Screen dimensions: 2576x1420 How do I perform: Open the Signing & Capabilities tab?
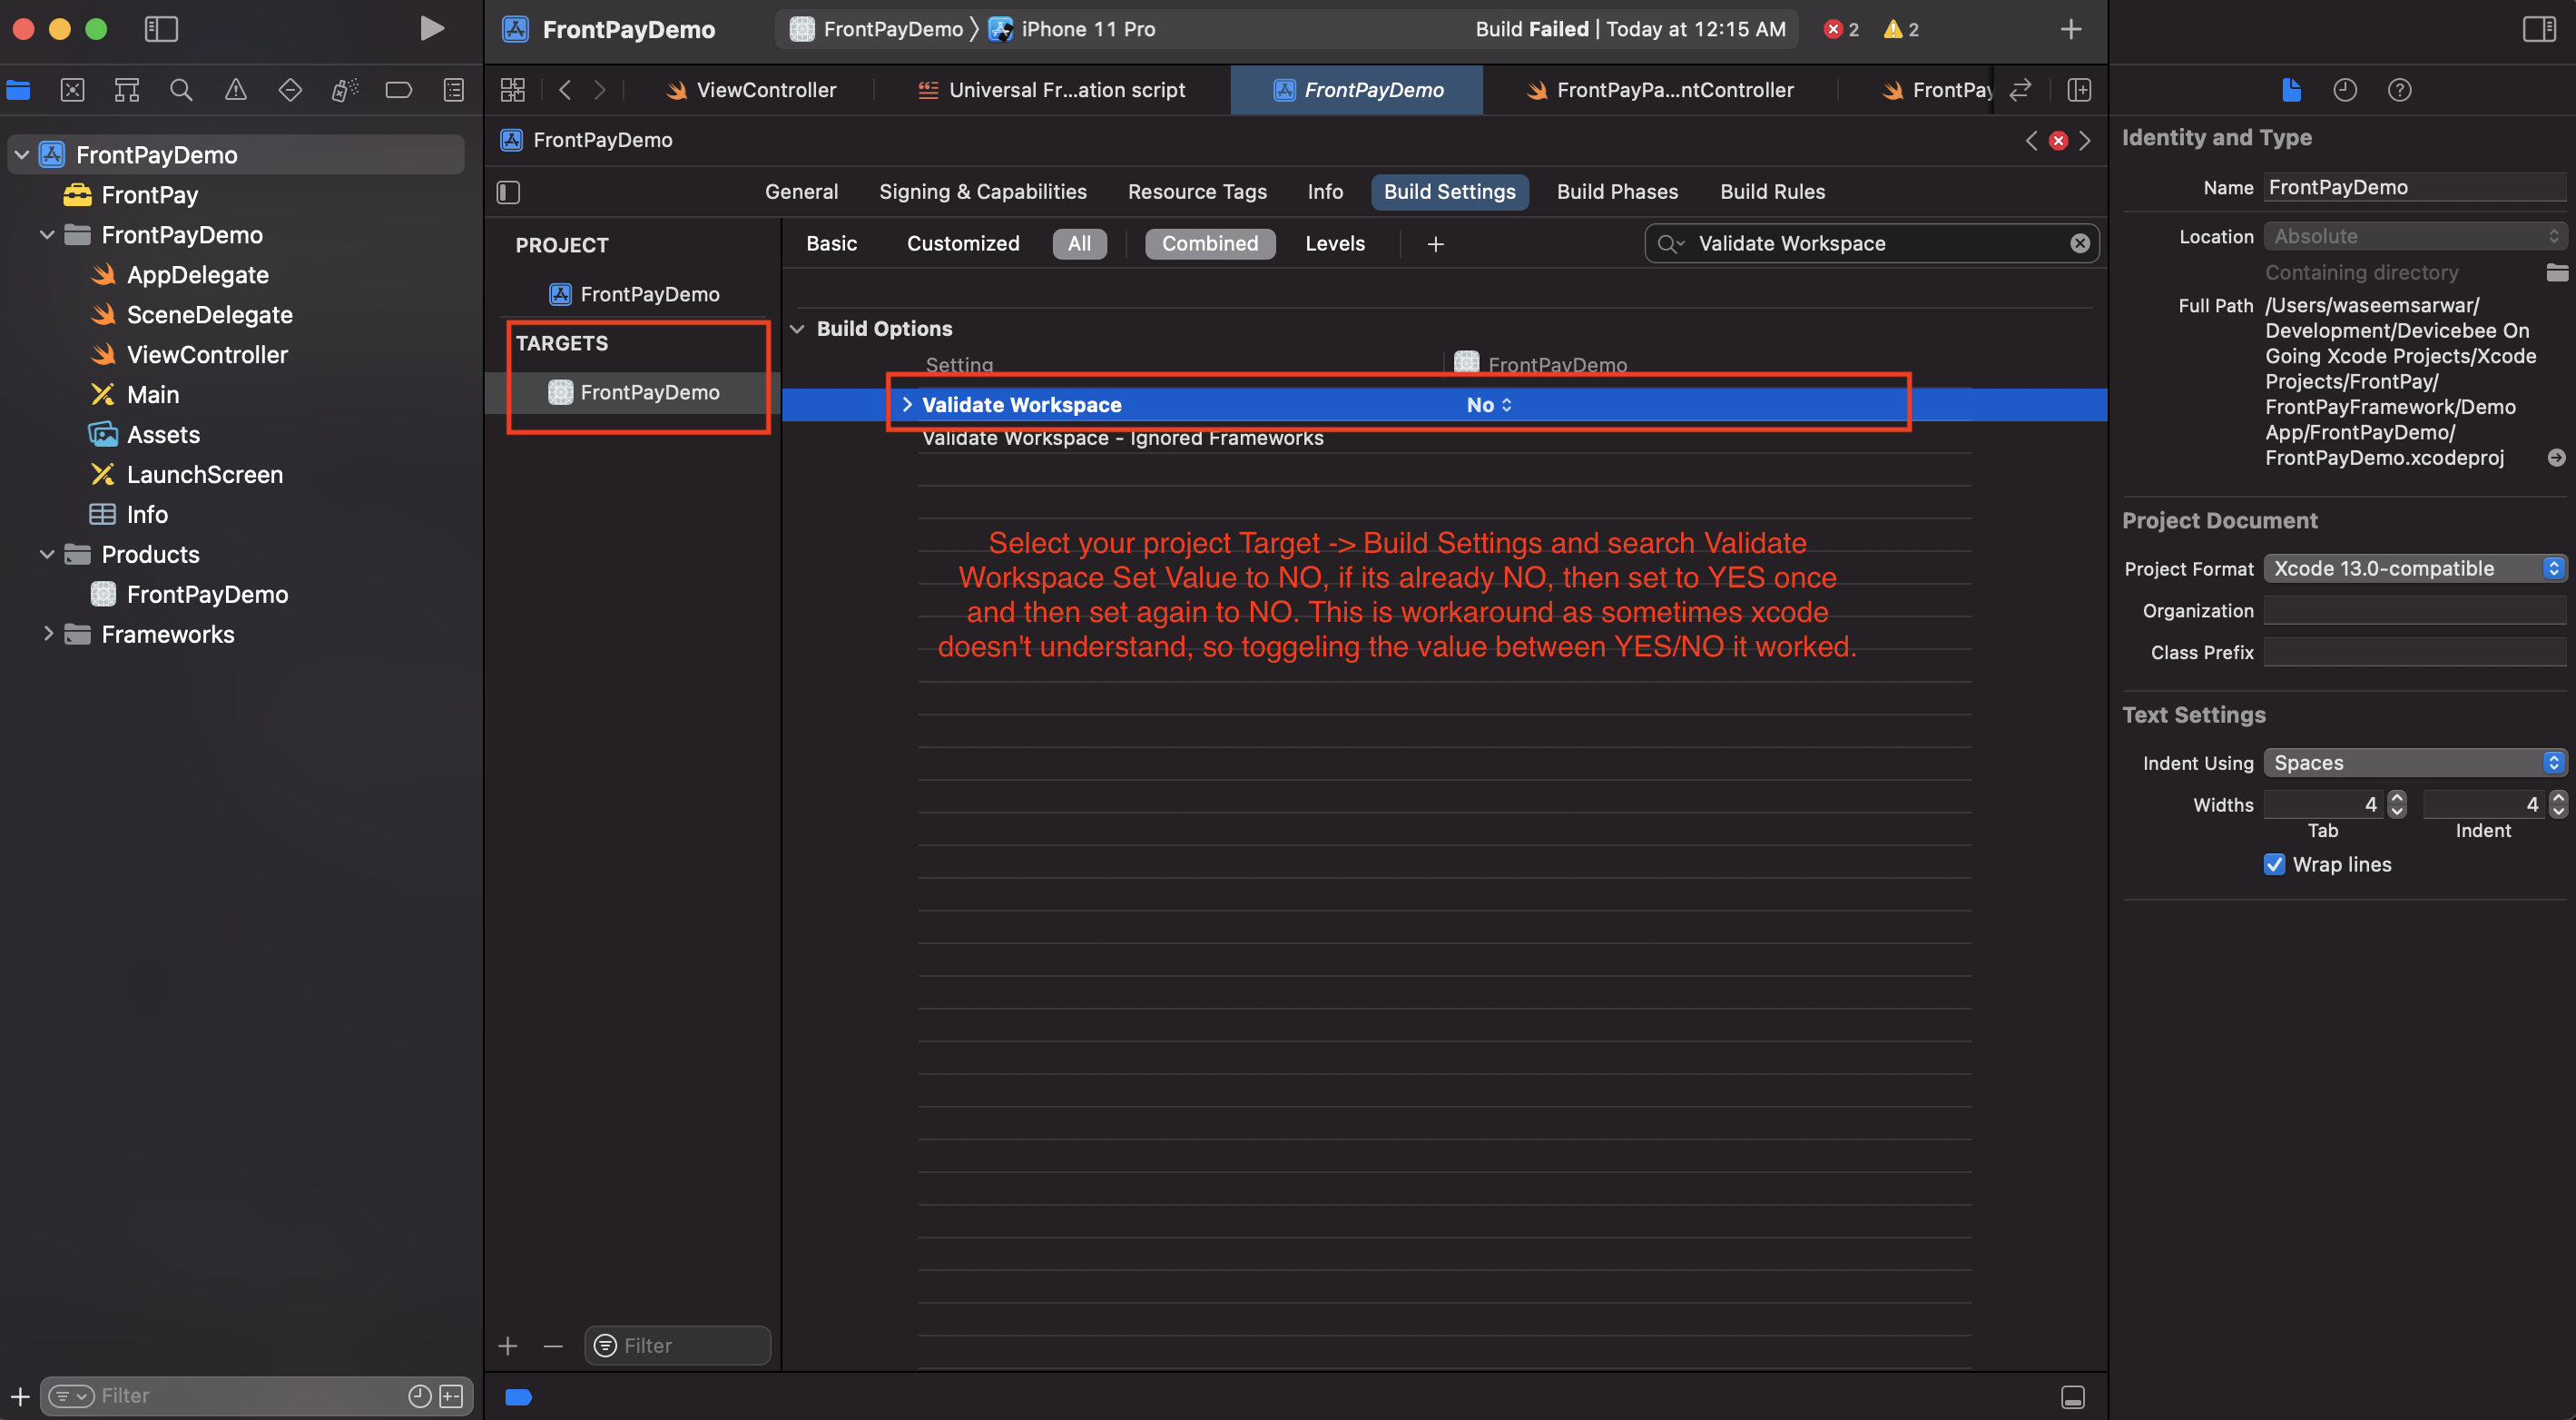982,191
